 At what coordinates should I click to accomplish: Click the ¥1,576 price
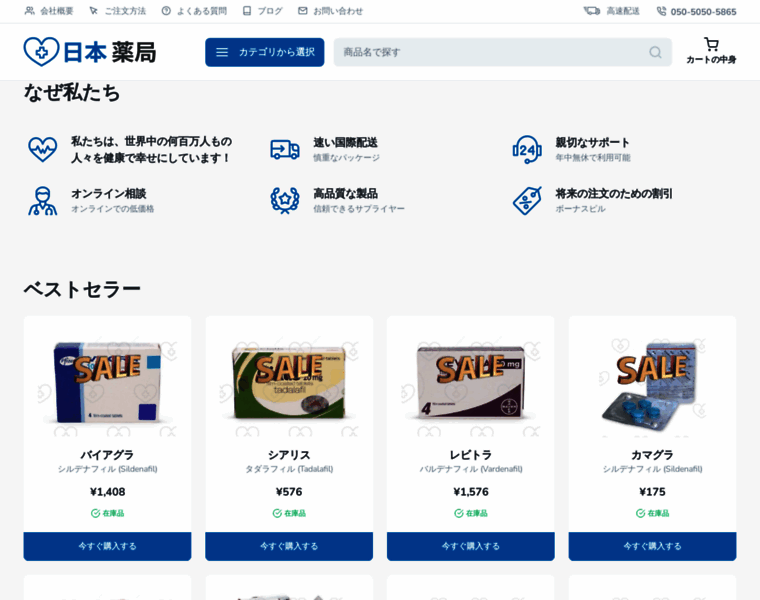470,492
